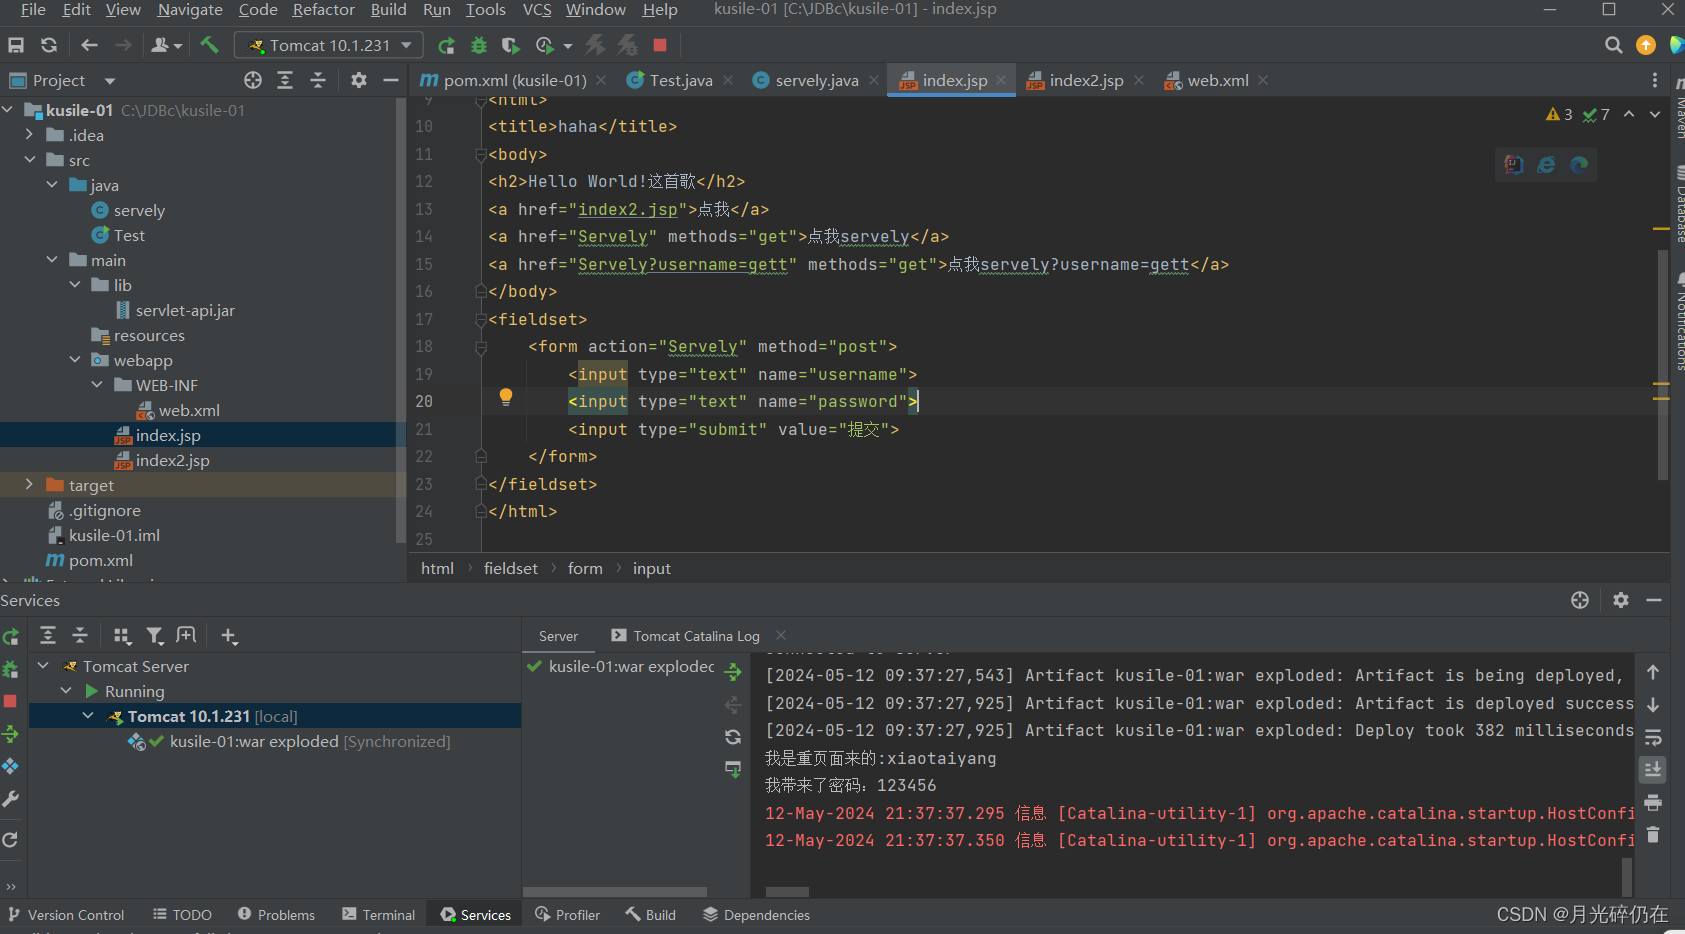The width and height of the screenshot is (1685, 934).
Task: Open the Navigate menu
Action: (190, 10)
